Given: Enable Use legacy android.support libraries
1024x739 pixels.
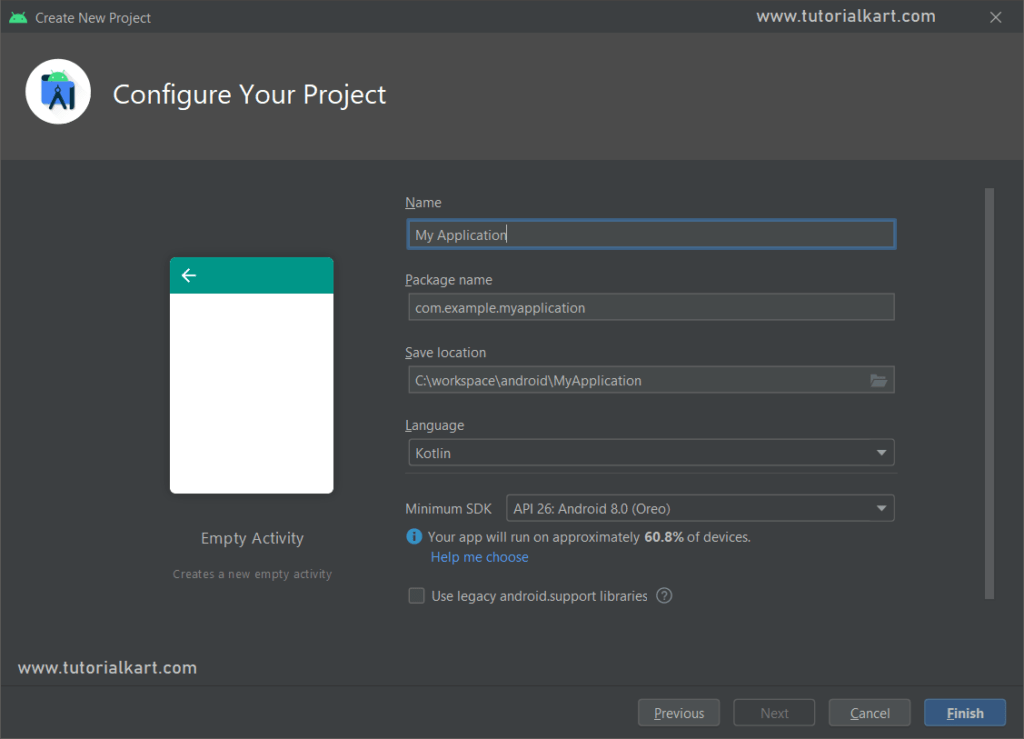Looking at the screenshot, I should click(x=416, y=595).
